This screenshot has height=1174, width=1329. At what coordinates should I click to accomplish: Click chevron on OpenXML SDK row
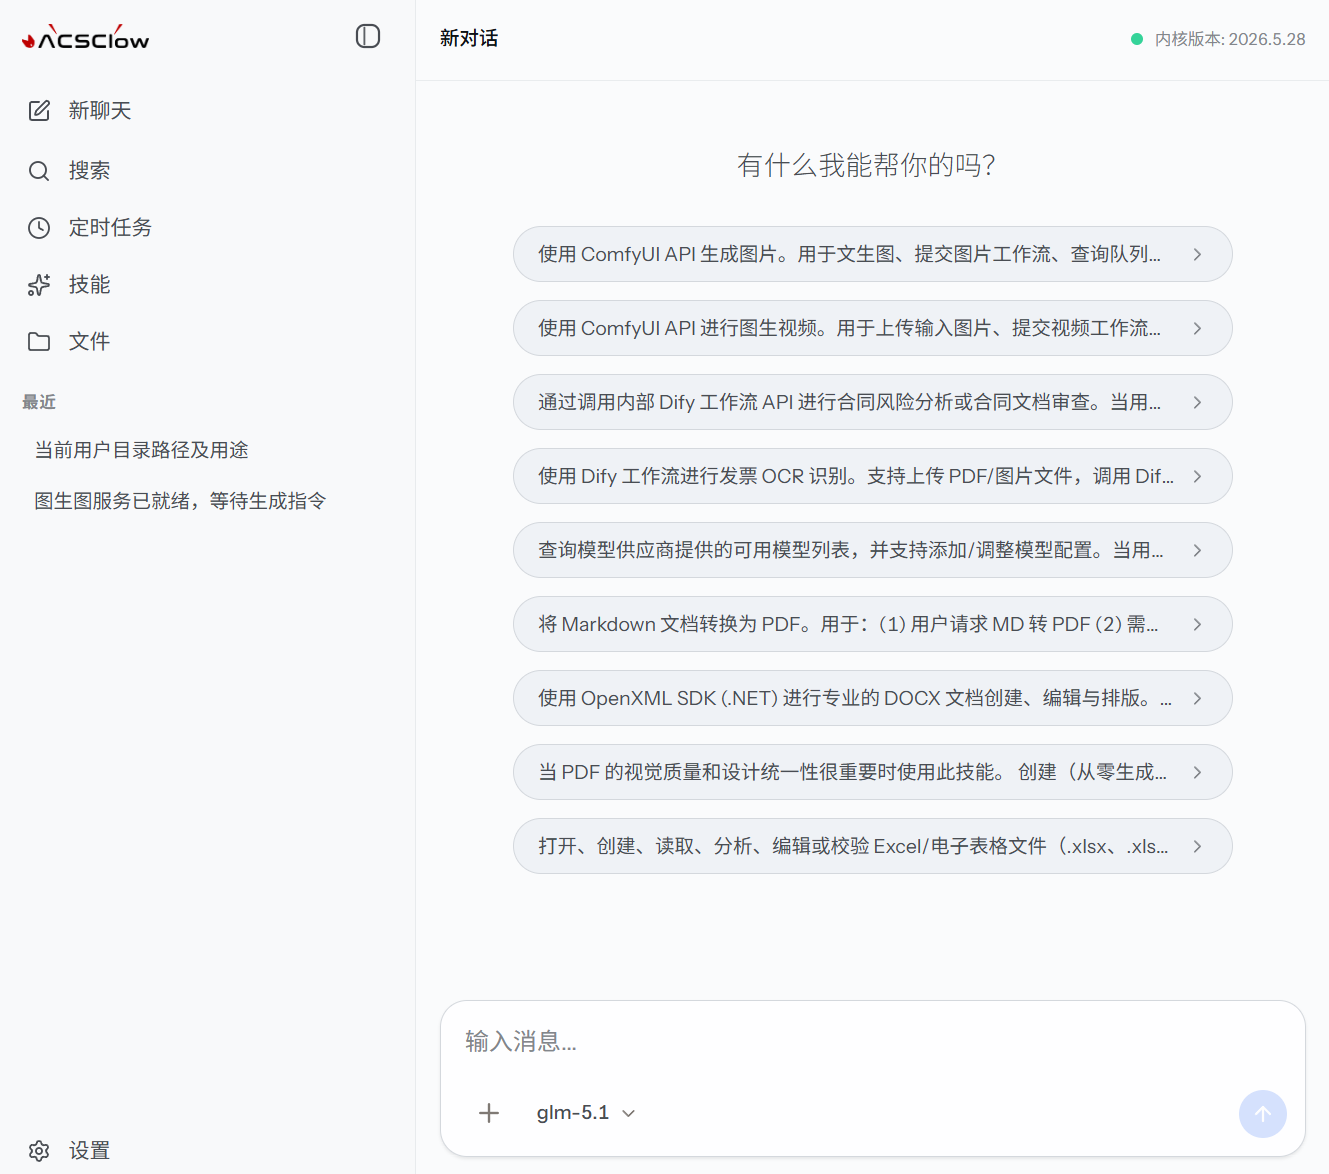coord(1197,698)
